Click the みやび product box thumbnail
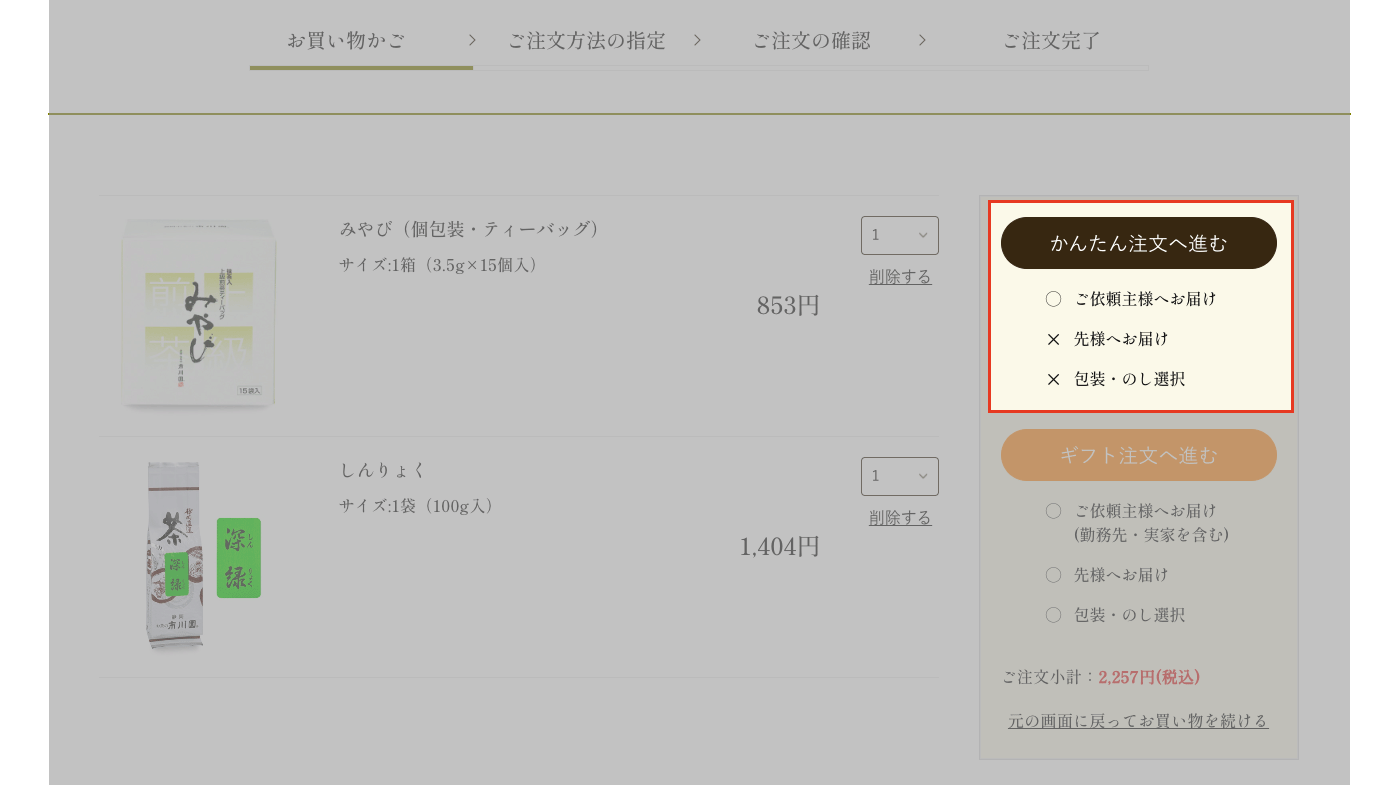 pos(198,313)
